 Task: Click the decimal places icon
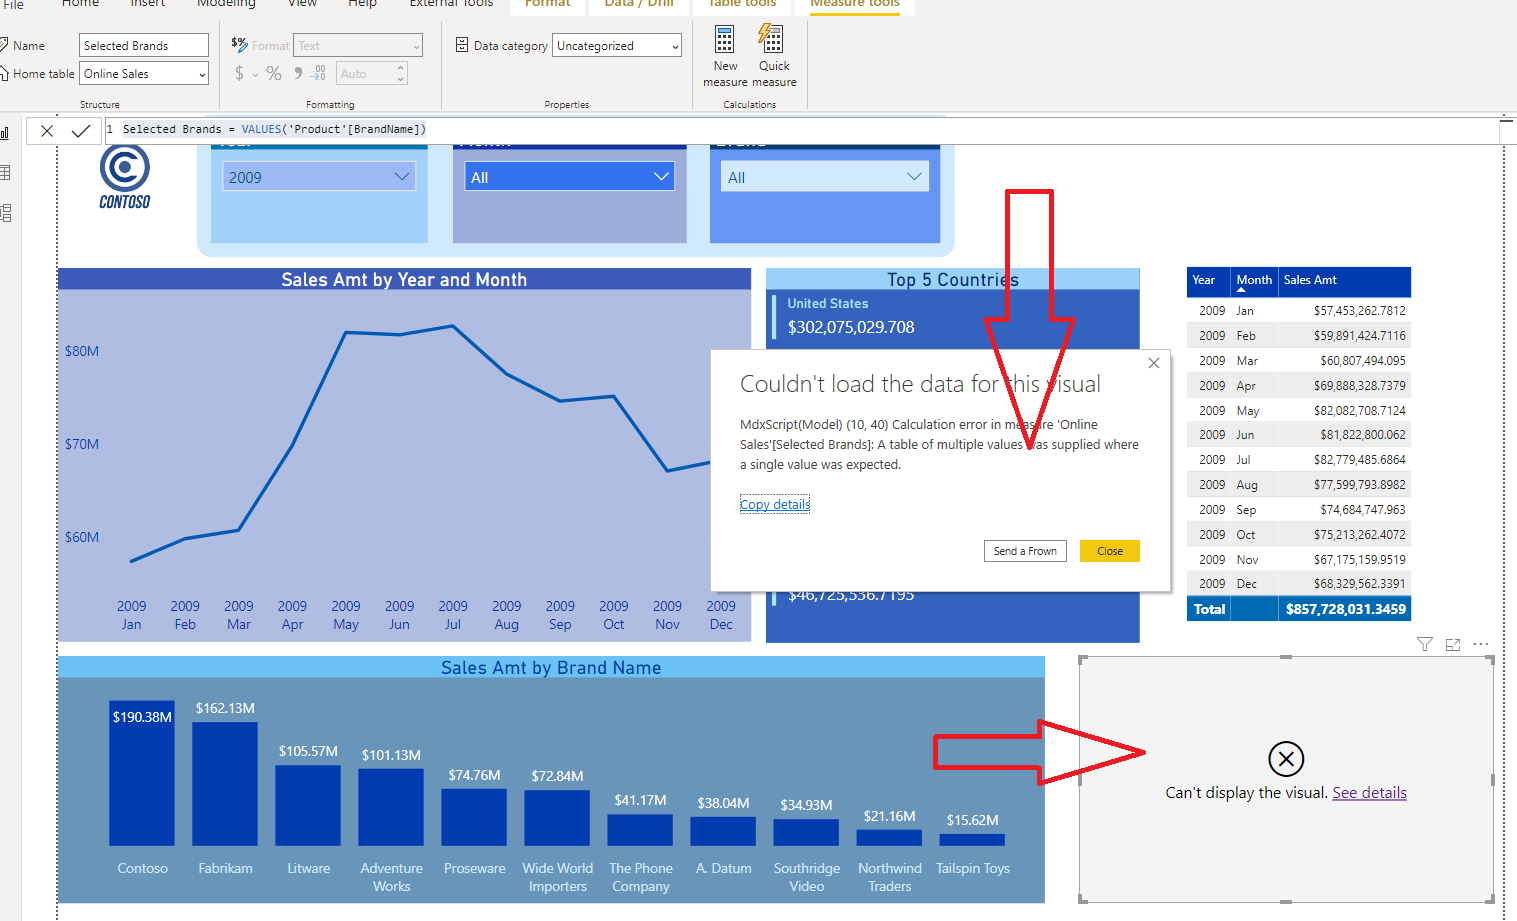[318, 73]
